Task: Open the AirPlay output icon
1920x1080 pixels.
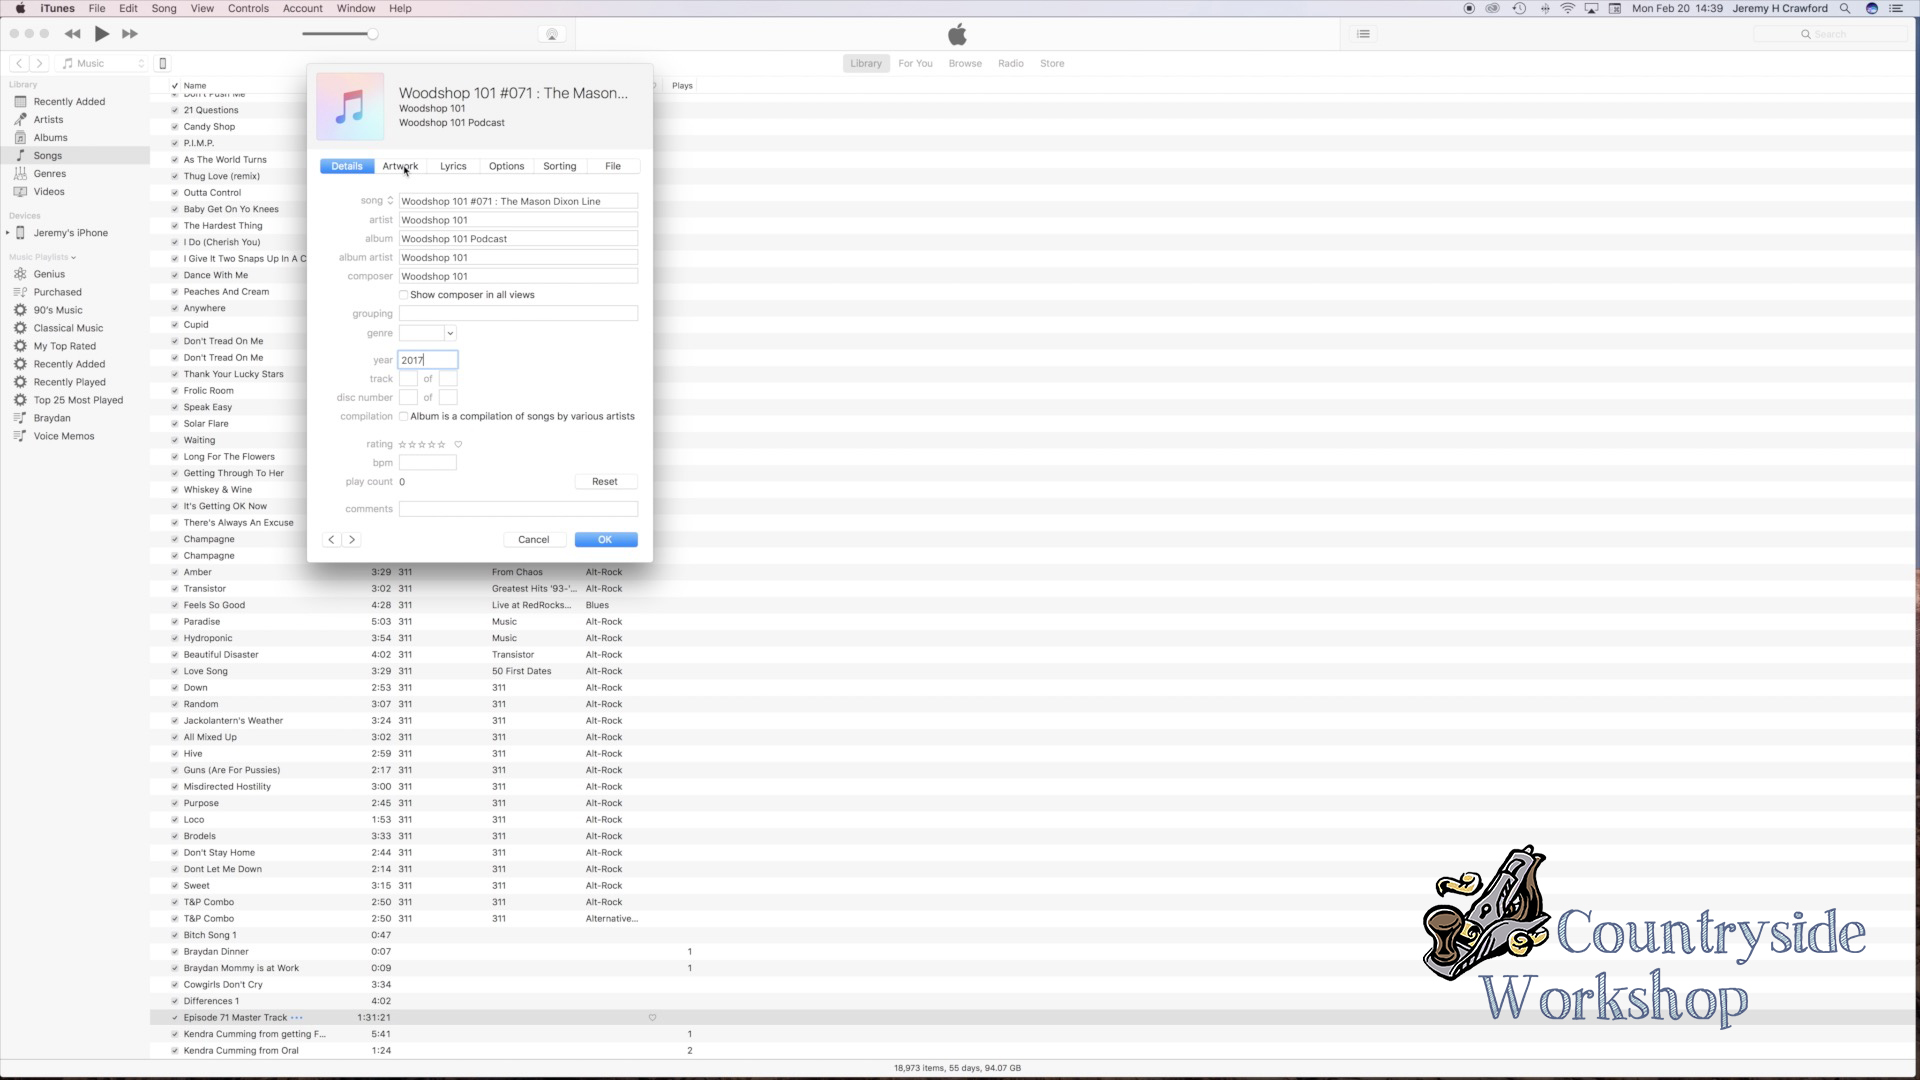Action: tap(551, 34)
